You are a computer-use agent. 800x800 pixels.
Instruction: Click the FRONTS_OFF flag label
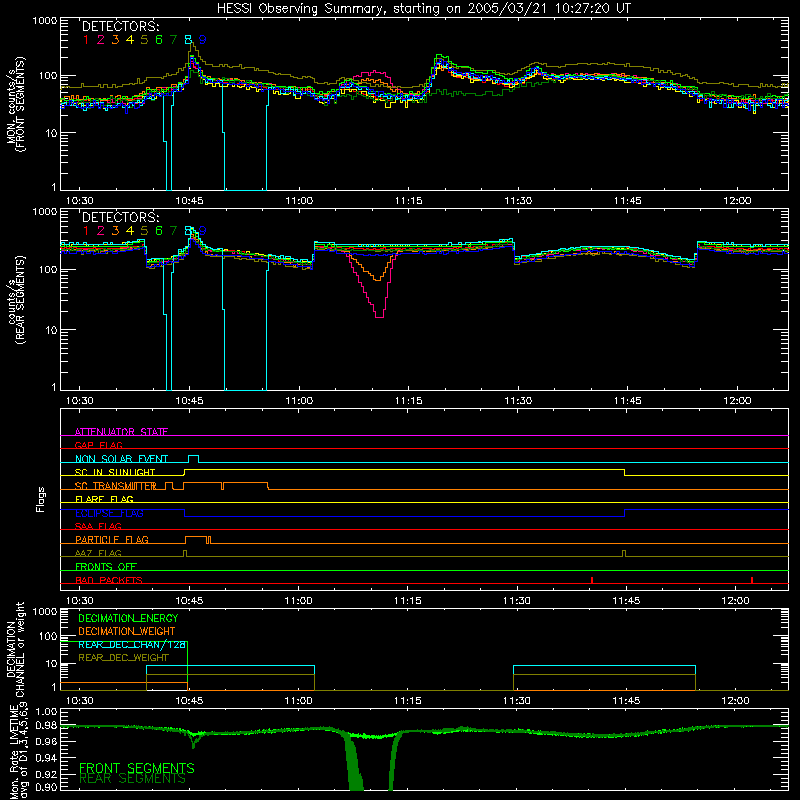106,566
